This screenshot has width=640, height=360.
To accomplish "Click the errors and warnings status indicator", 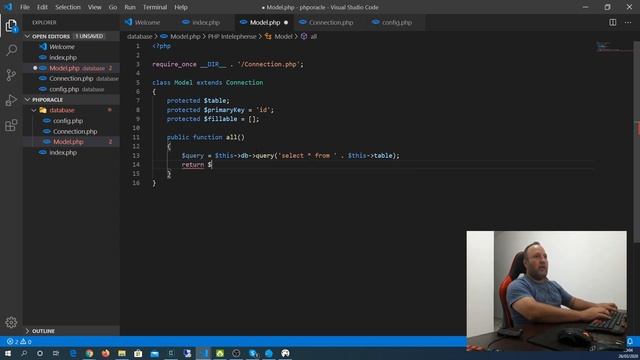I will pos(19,341).
